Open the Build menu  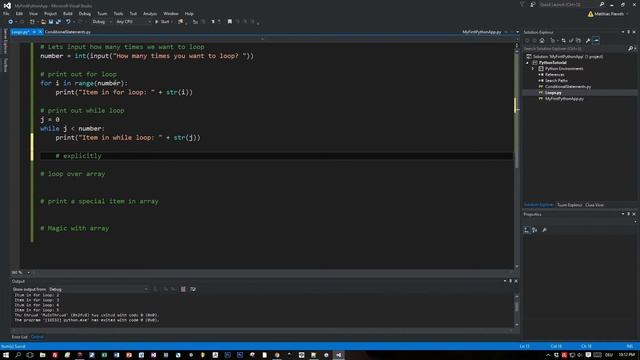click(68, 13)
